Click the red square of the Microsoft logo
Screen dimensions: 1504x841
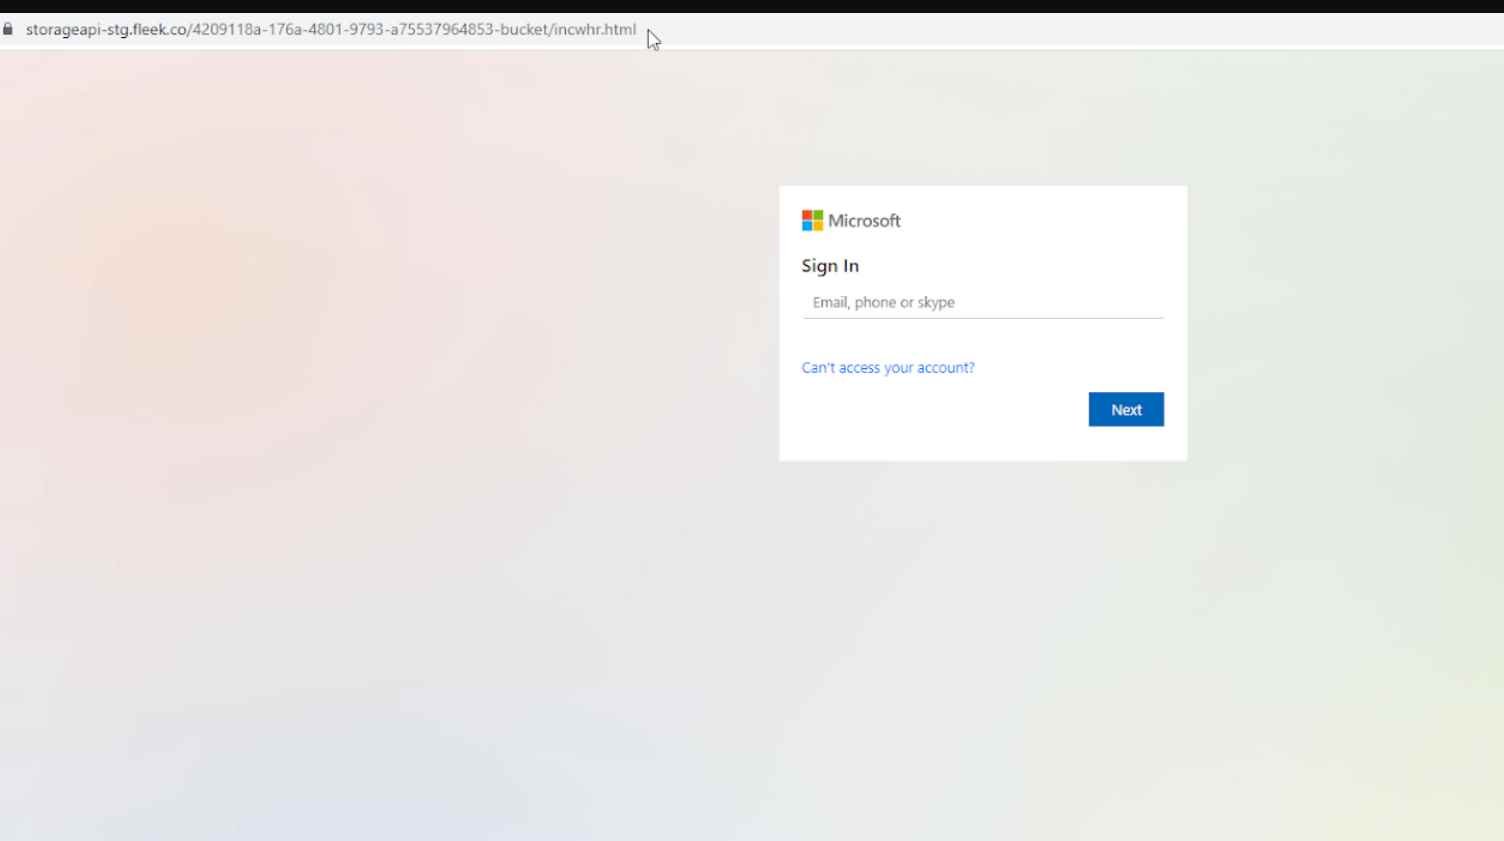[x=807, y=214]
